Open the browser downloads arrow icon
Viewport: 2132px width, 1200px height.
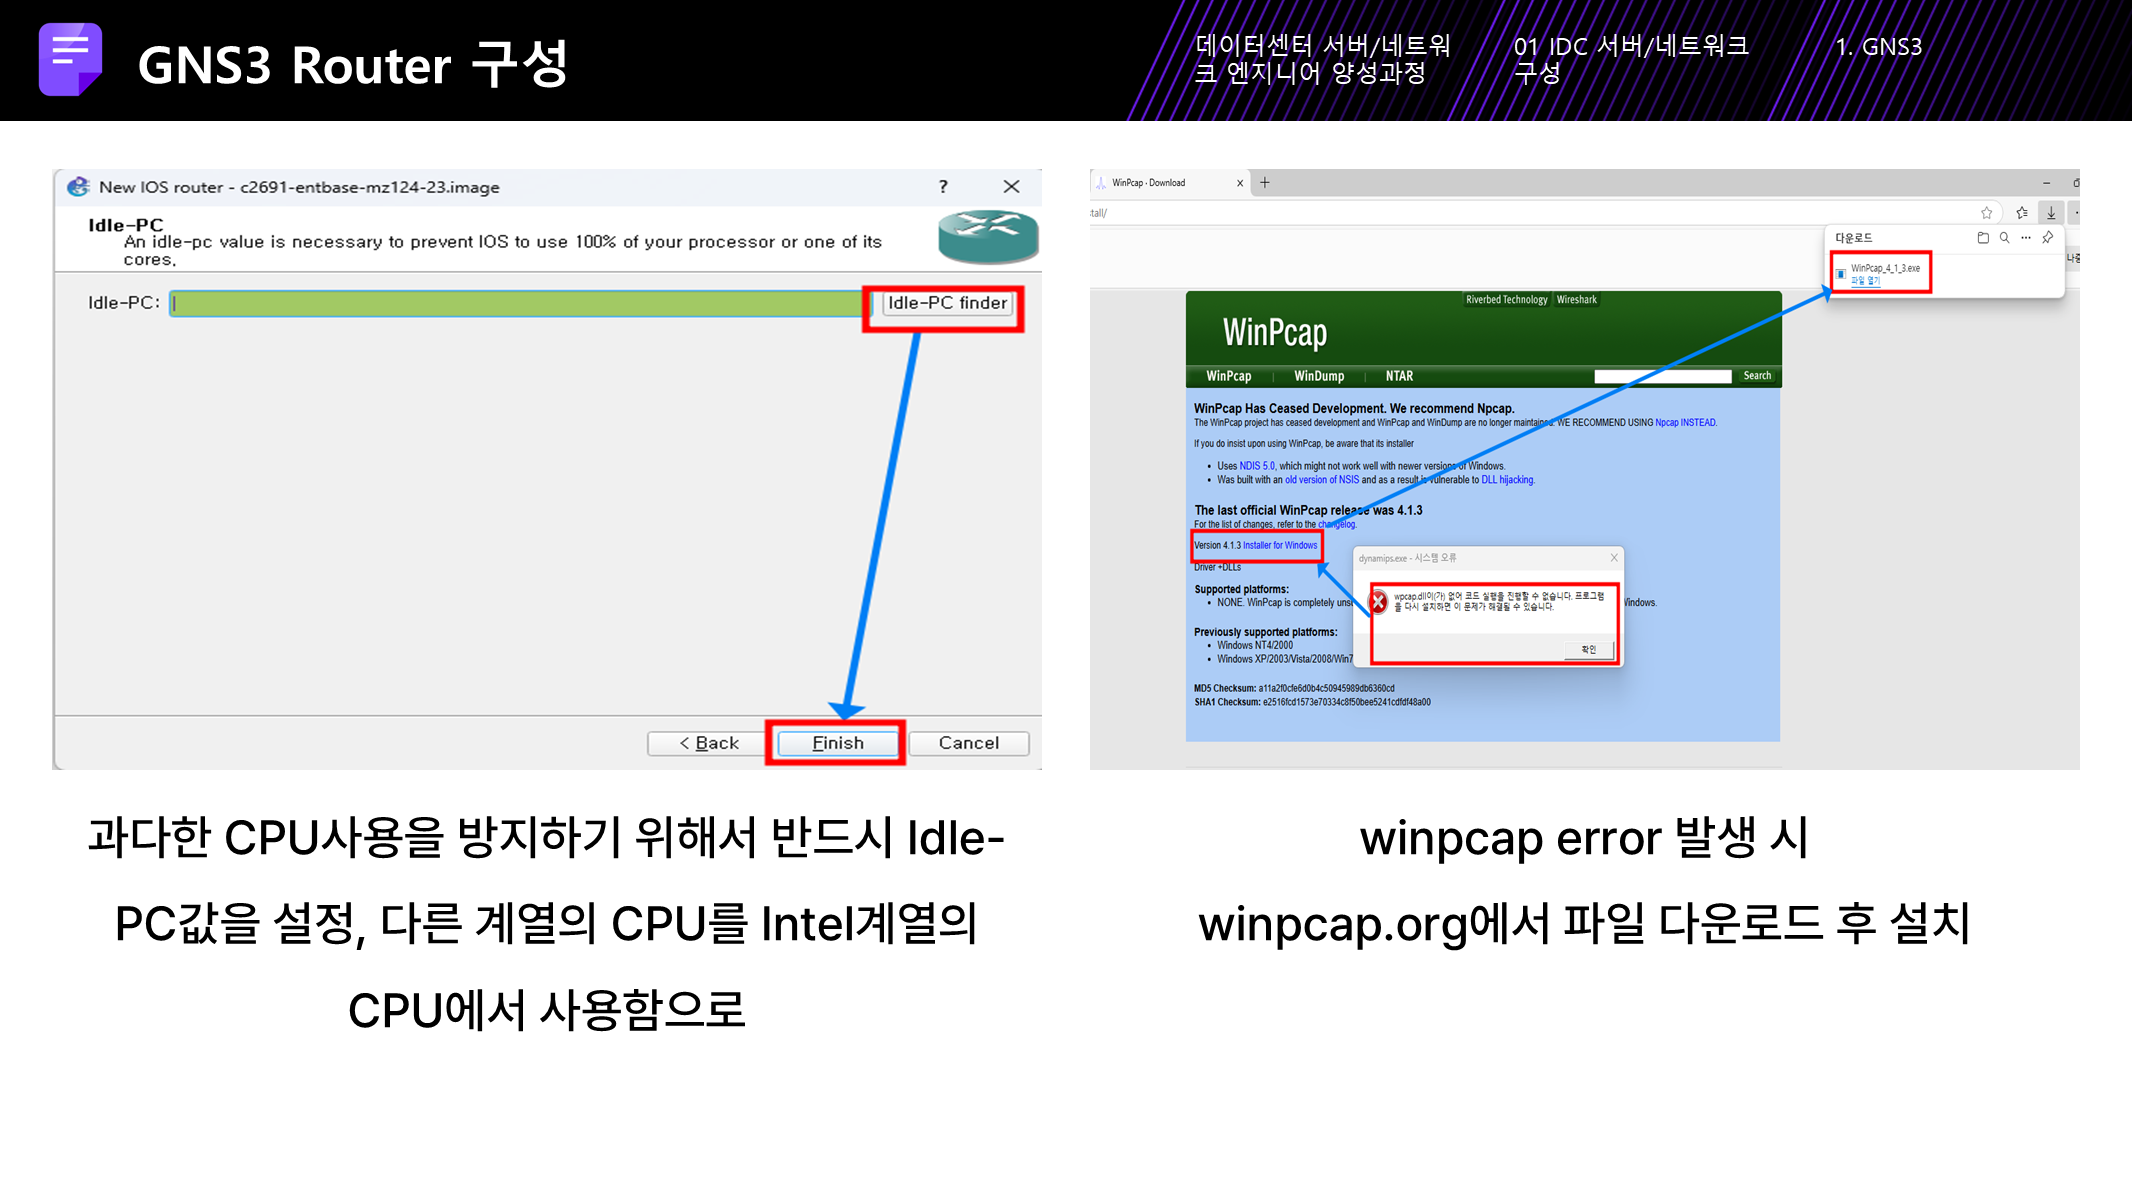pos(2051,213)
